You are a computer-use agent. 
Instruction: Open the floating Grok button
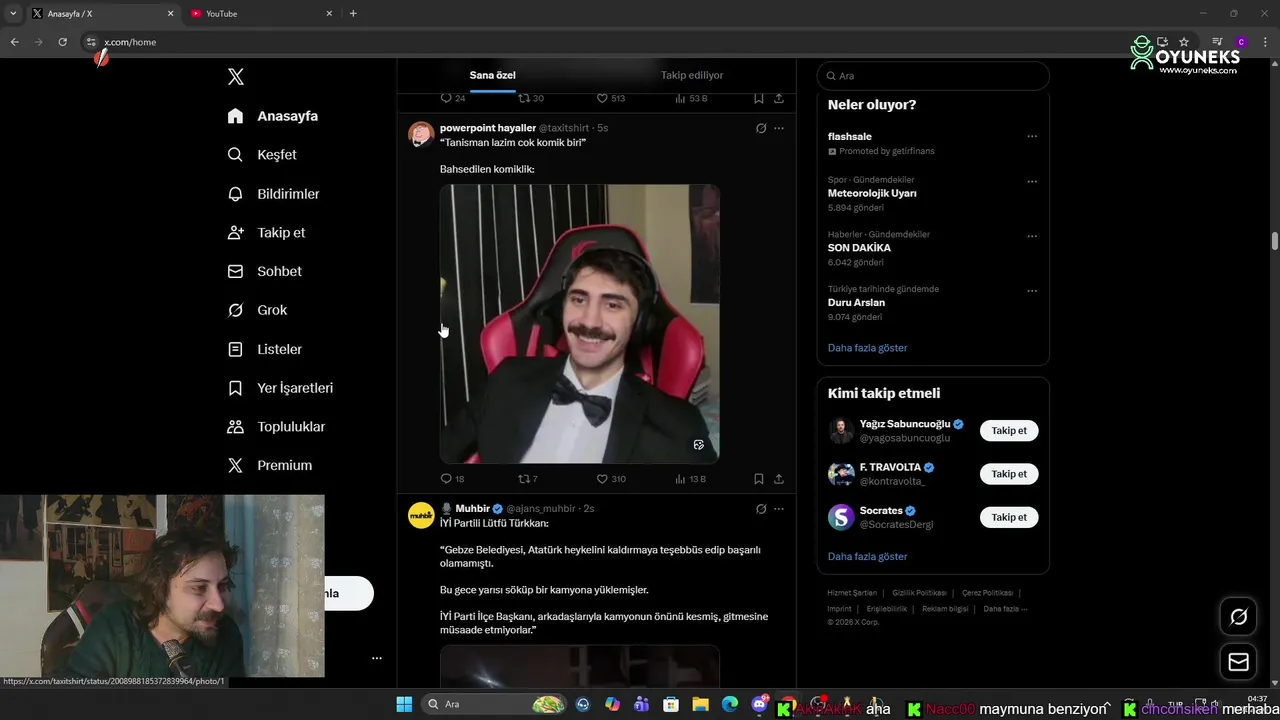[x=1238, y=617]
